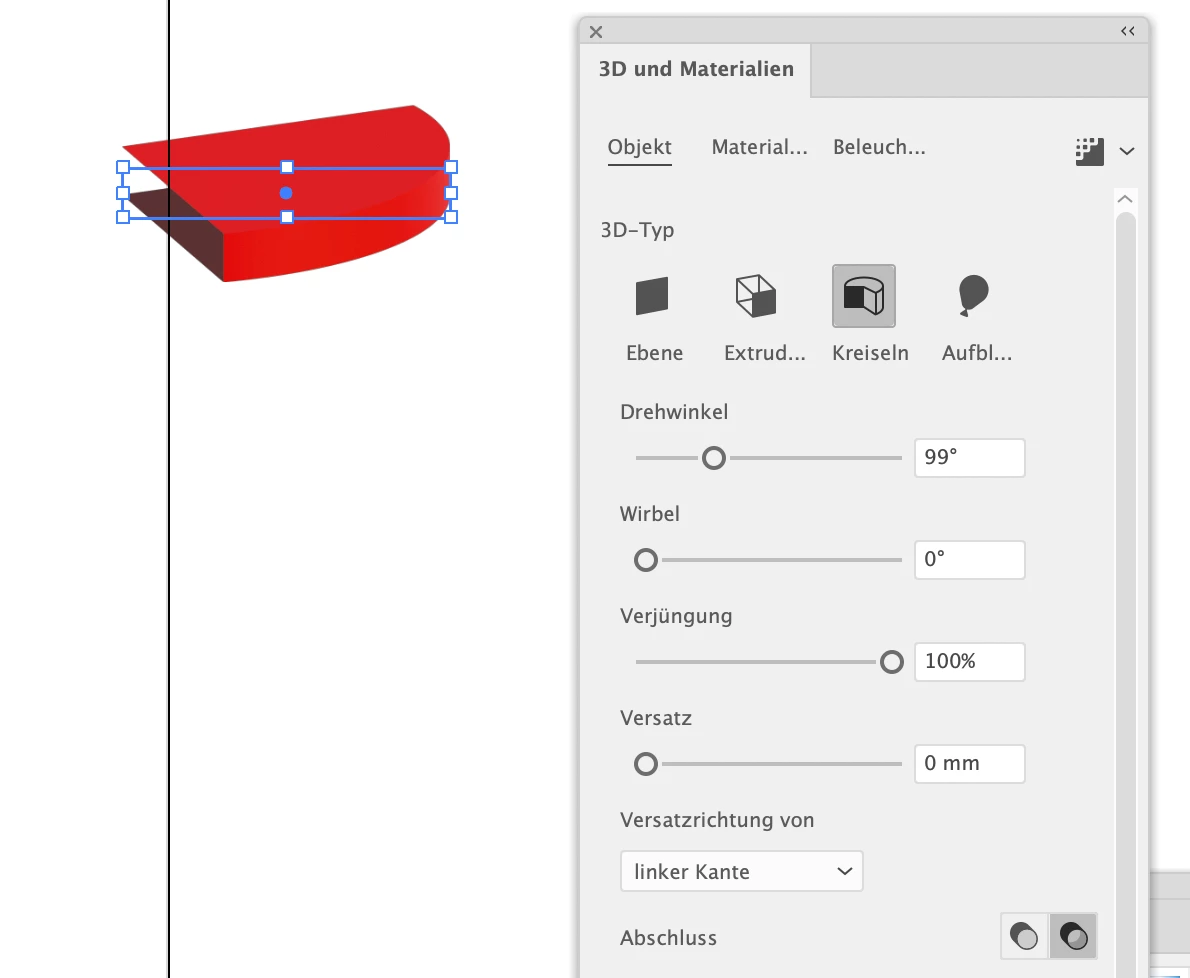Click the Drehwinkel slider handle
Image resolution: width=1190 pixels, height=978 pixels.
click(713, 458)
